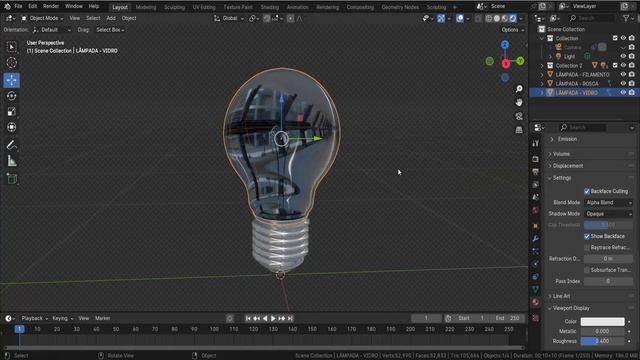Select the Select Box tool in toolbar
The width and height of the screenshot is (640, 360).
click(x=11, y=47)
